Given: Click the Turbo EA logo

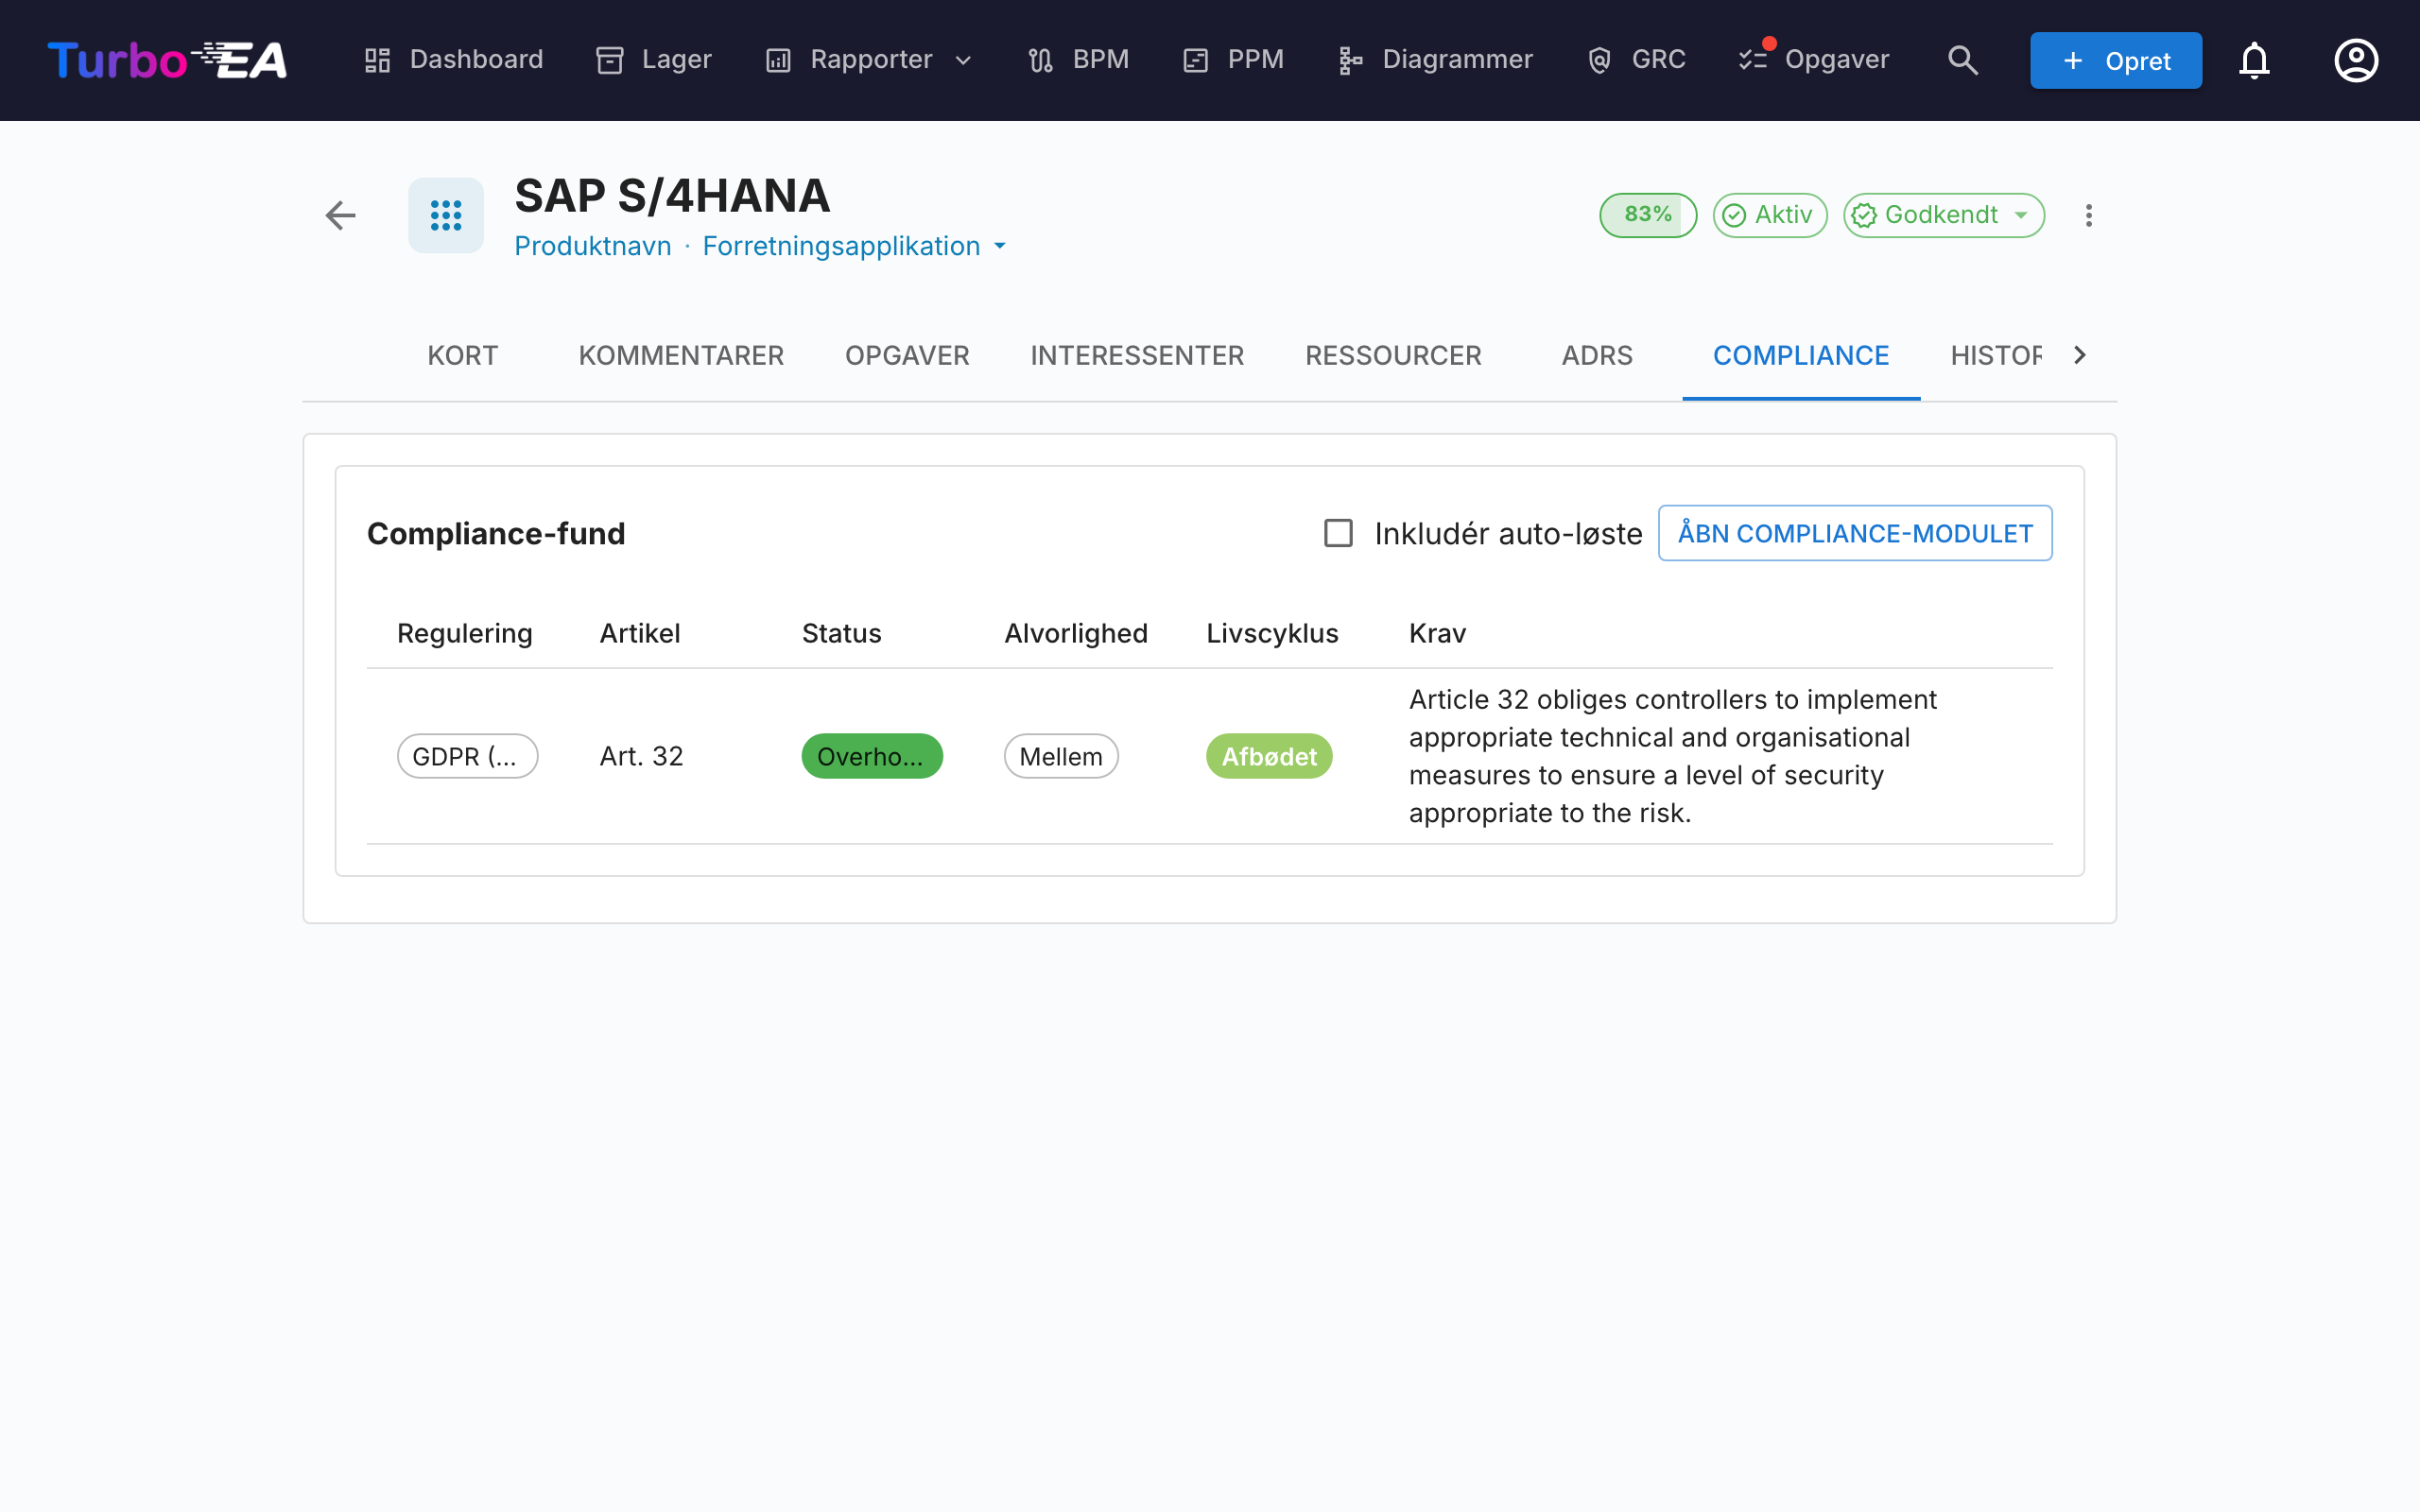Looking at the screenshot, I should pos(167,60).
